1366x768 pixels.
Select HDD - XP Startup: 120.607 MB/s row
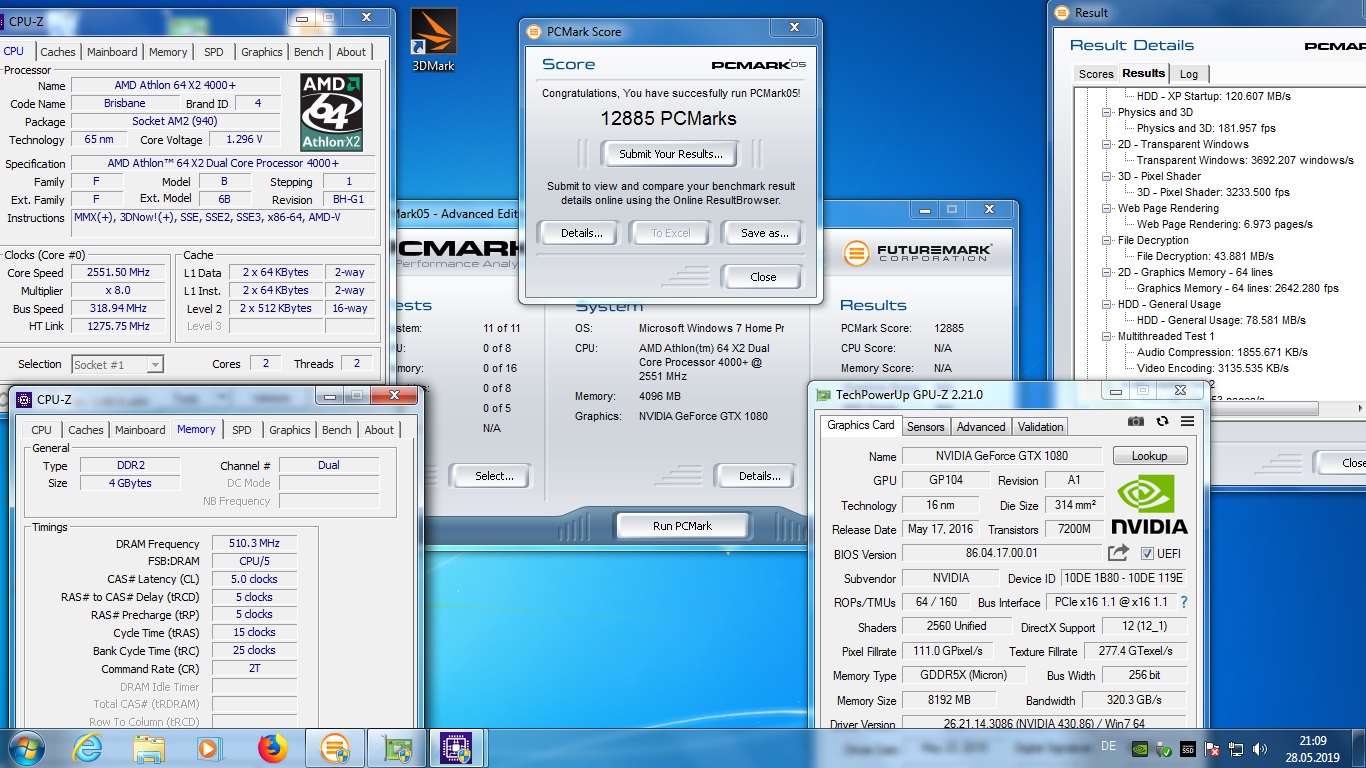tap(1213, 96)
